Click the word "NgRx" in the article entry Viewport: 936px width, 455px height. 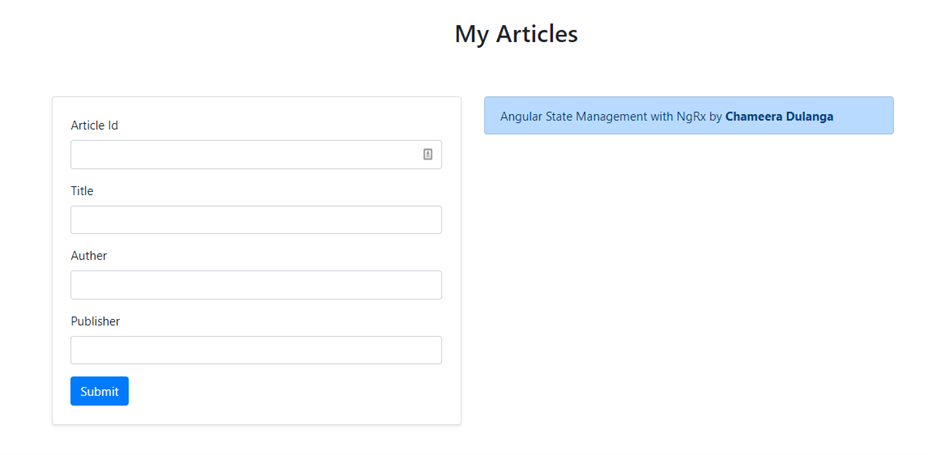[691, 116]
